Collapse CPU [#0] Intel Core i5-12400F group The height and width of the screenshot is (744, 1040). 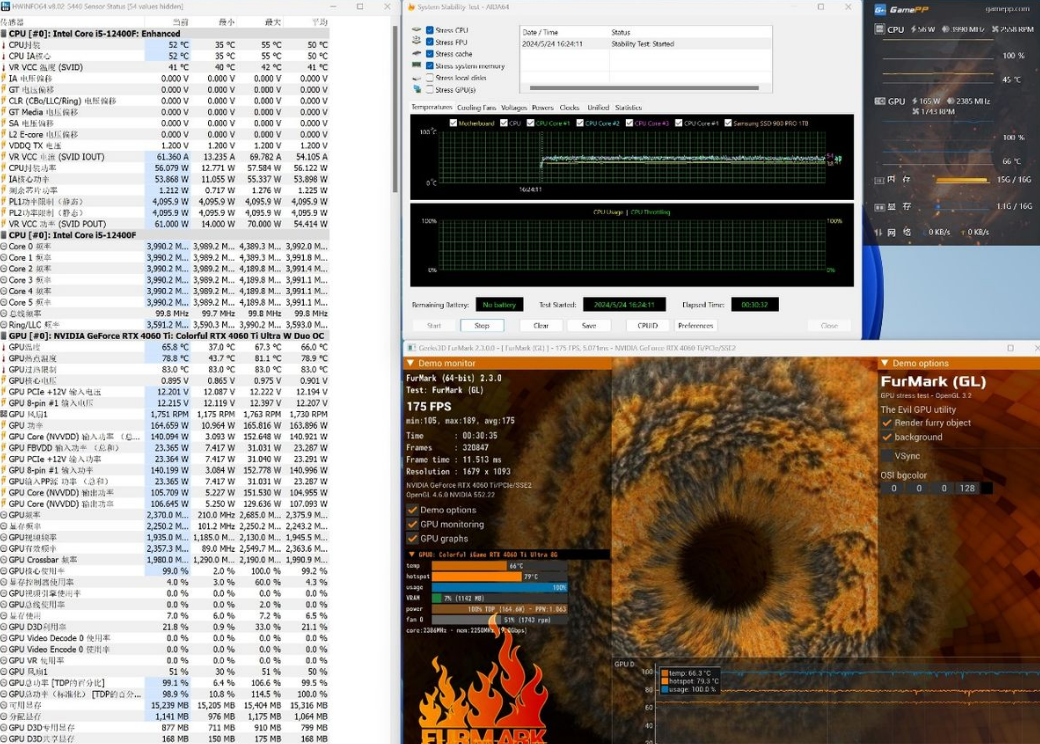164,235
